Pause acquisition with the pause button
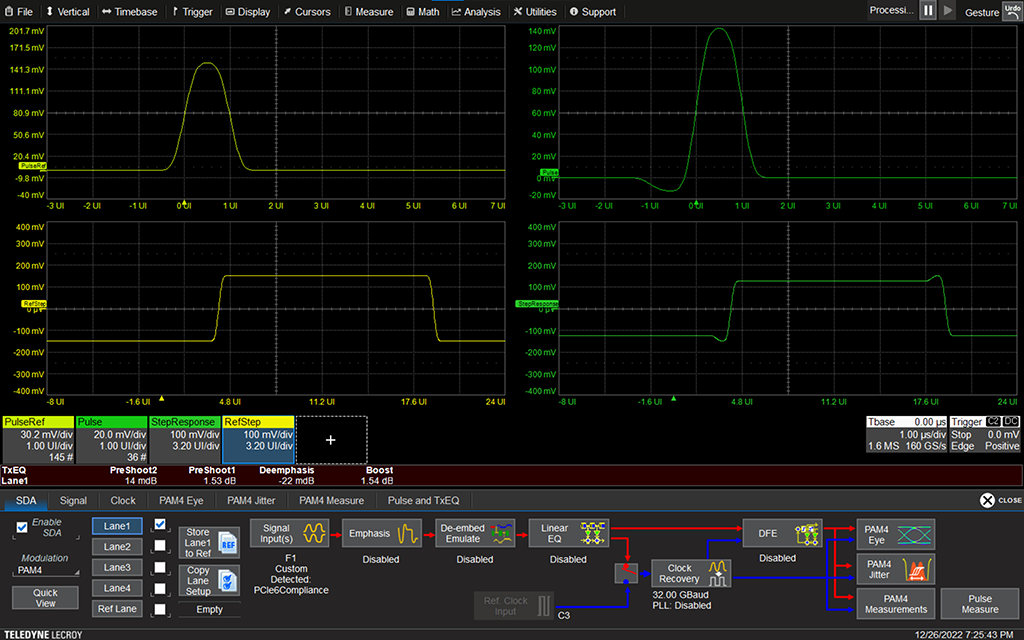This screenshot has height=640, width=1024. tap(928, 11)
